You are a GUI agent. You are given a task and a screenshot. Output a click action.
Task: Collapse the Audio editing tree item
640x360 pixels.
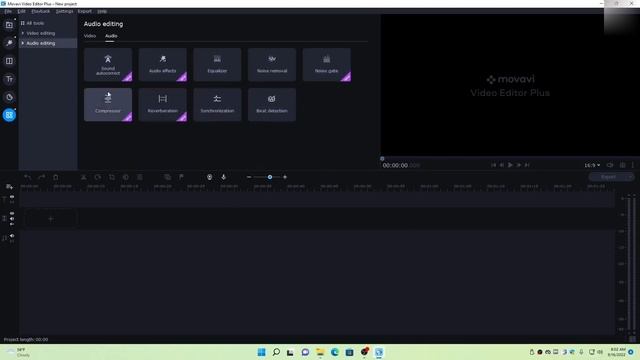(x=23, y=43)
